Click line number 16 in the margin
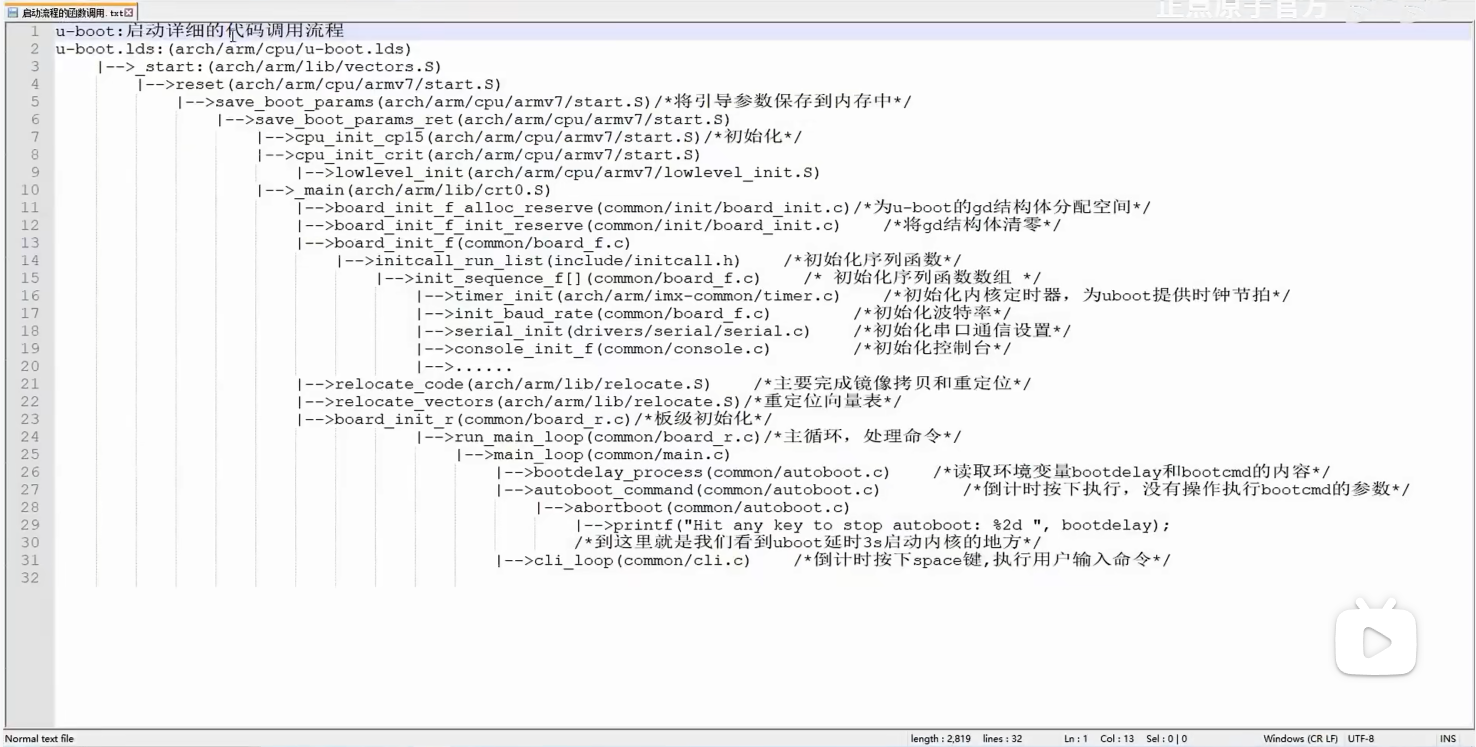Image resolution: width=1476 pixels, height=747 pixels. (x=29, y=295)
